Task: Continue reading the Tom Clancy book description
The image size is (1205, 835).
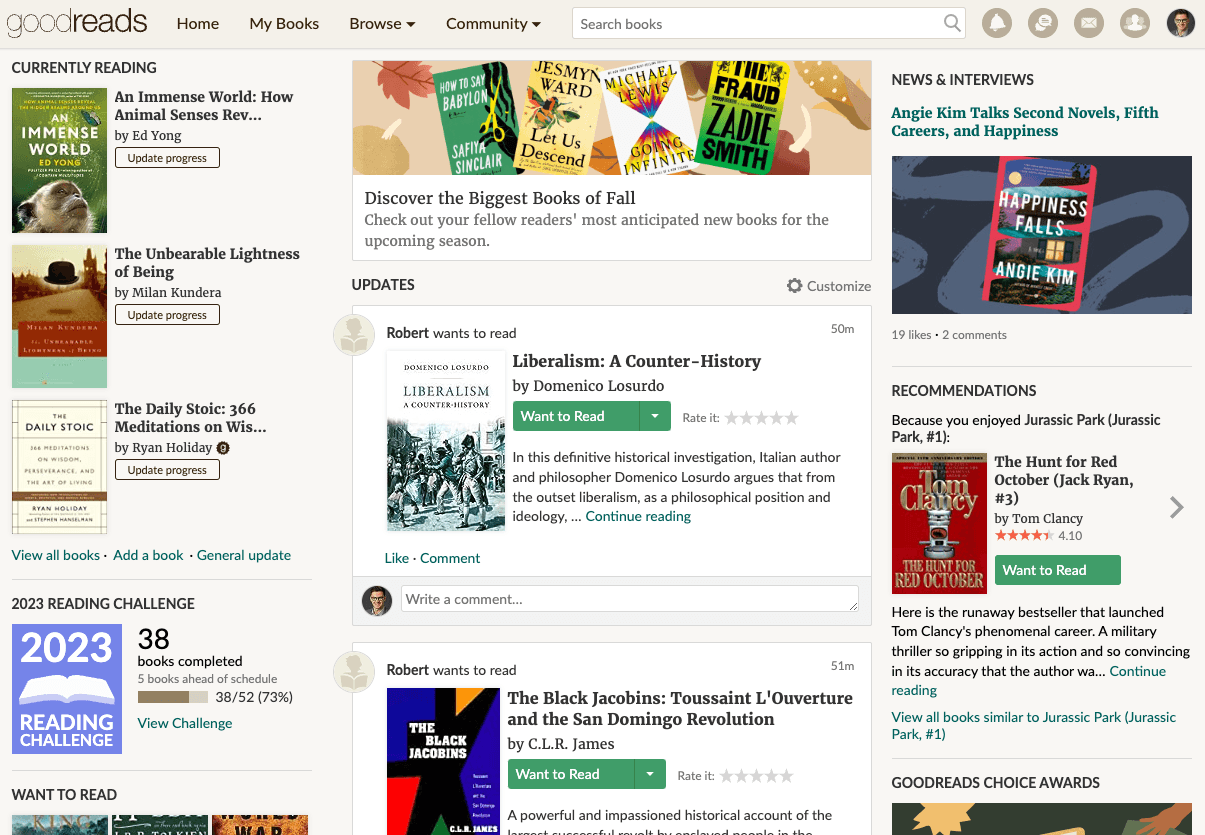Action: click(1029, 680)
